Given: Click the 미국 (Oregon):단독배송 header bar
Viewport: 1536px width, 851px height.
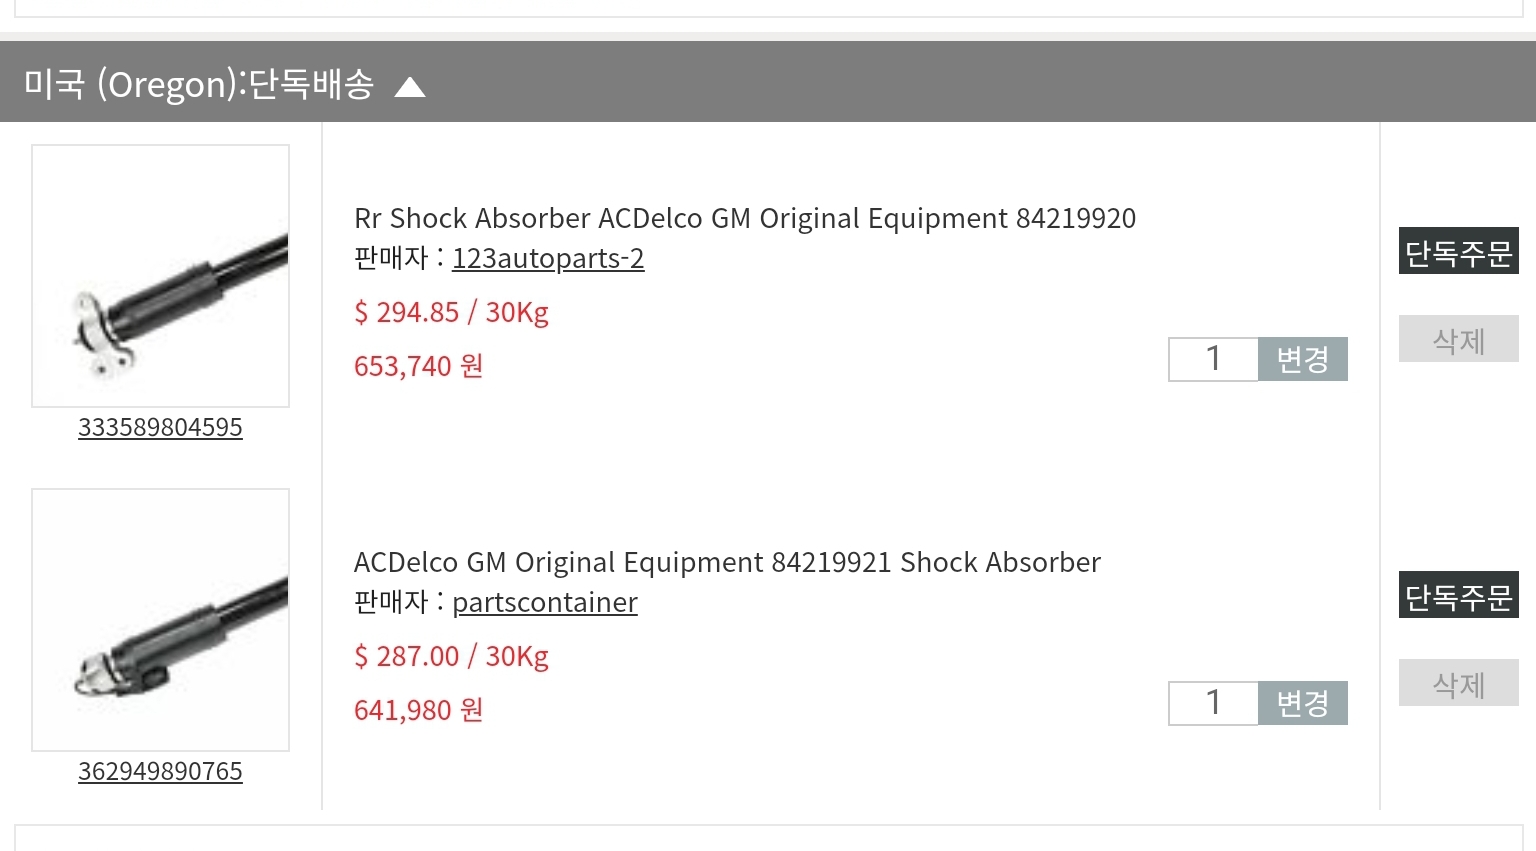Looking at the screenshot, I should [x=768, y=82].
